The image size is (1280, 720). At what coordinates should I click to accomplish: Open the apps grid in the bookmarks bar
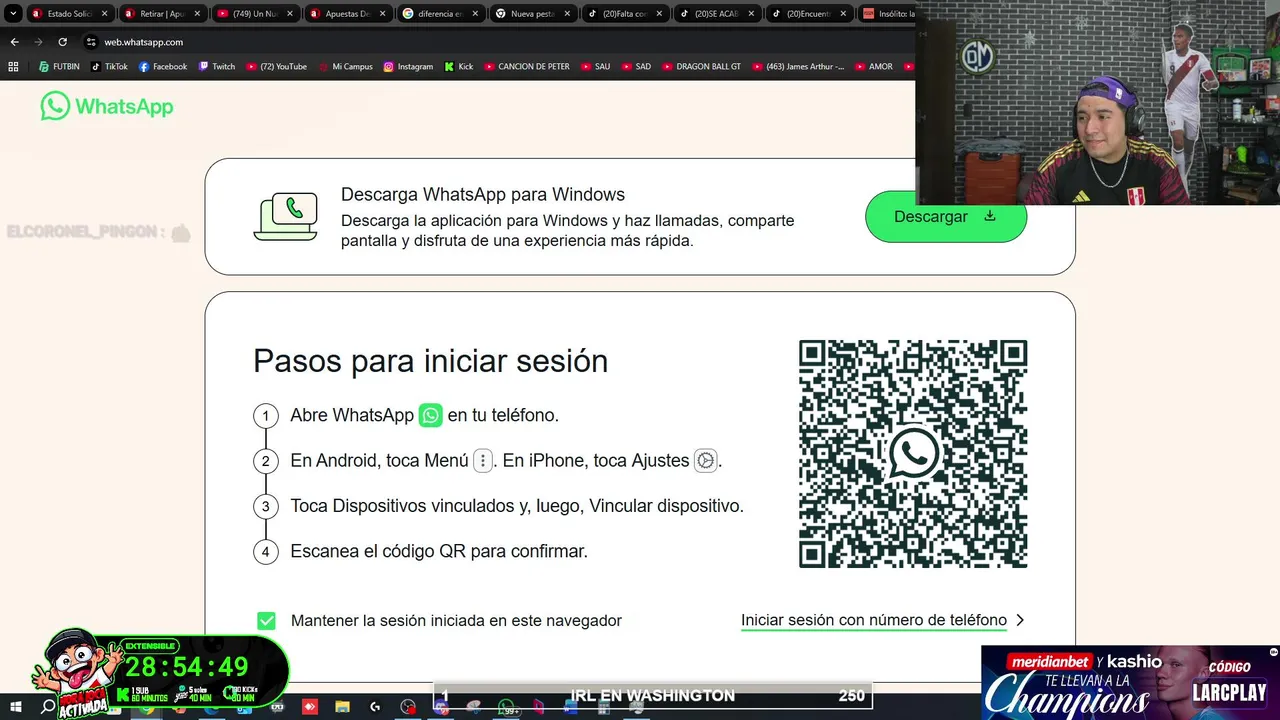coord(13,67)
